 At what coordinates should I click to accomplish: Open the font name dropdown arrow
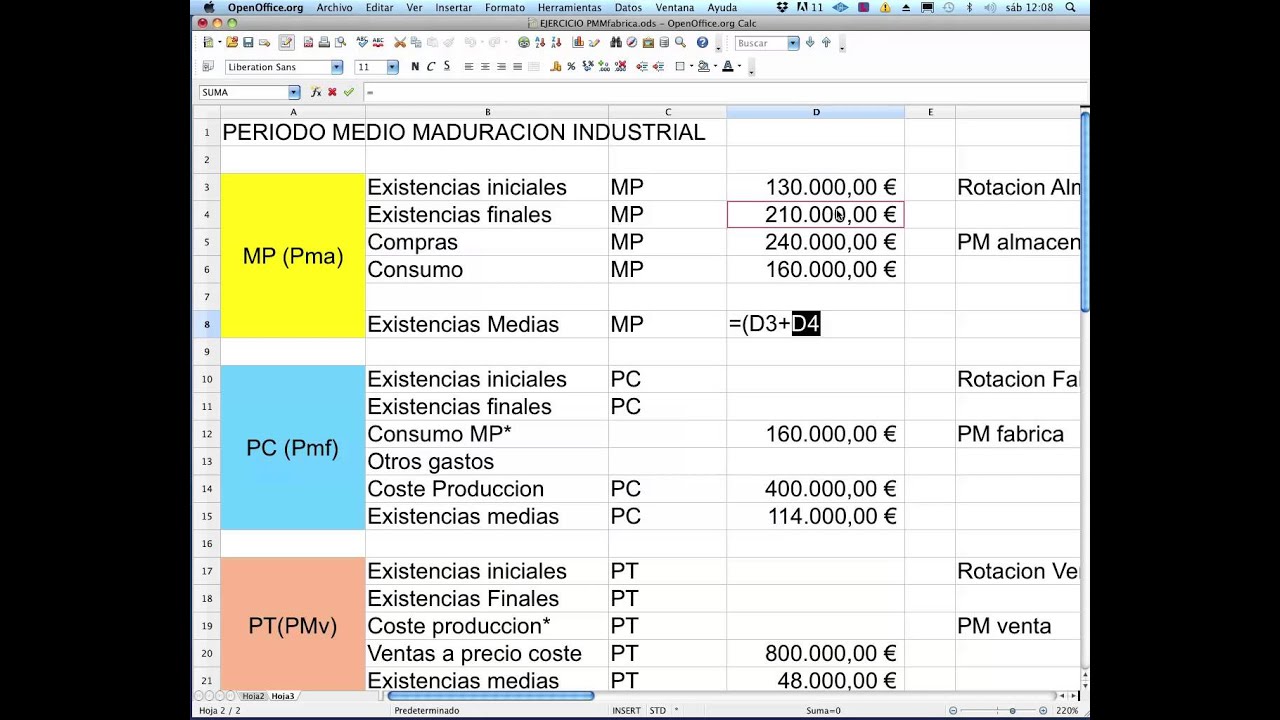tap(337, 67)
